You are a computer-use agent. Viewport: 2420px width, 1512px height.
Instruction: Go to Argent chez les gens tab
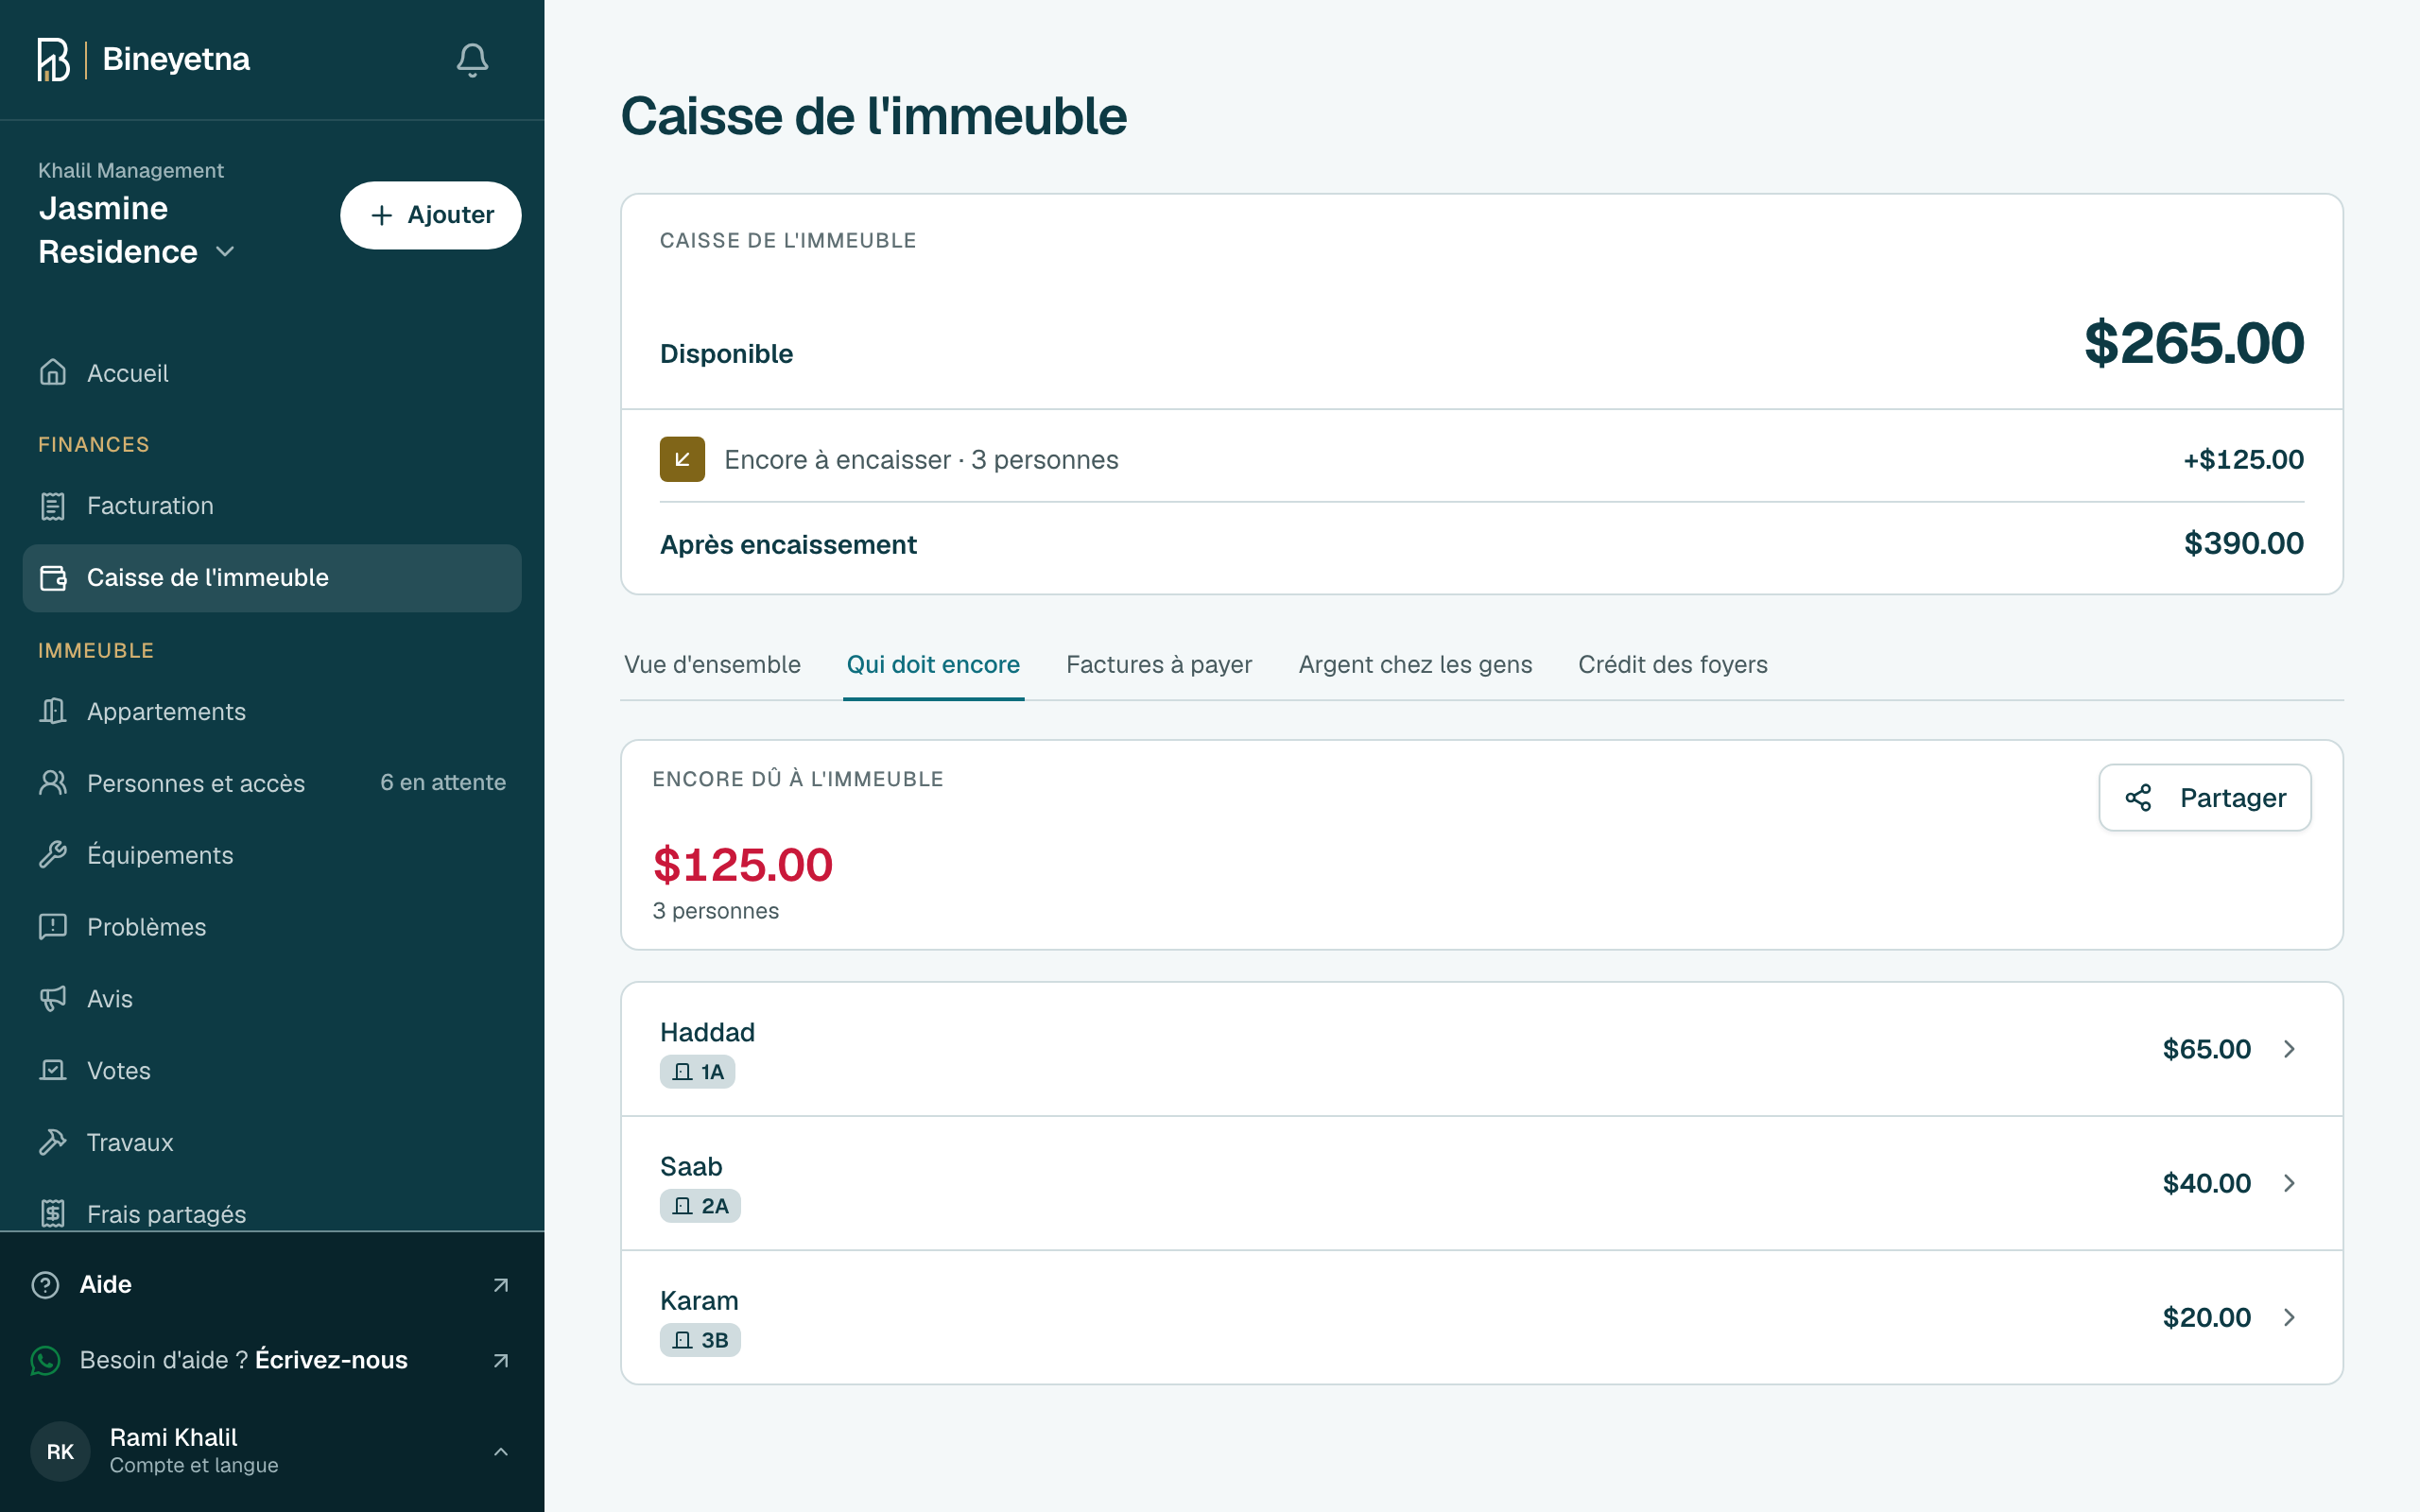tap(1415, 665)
